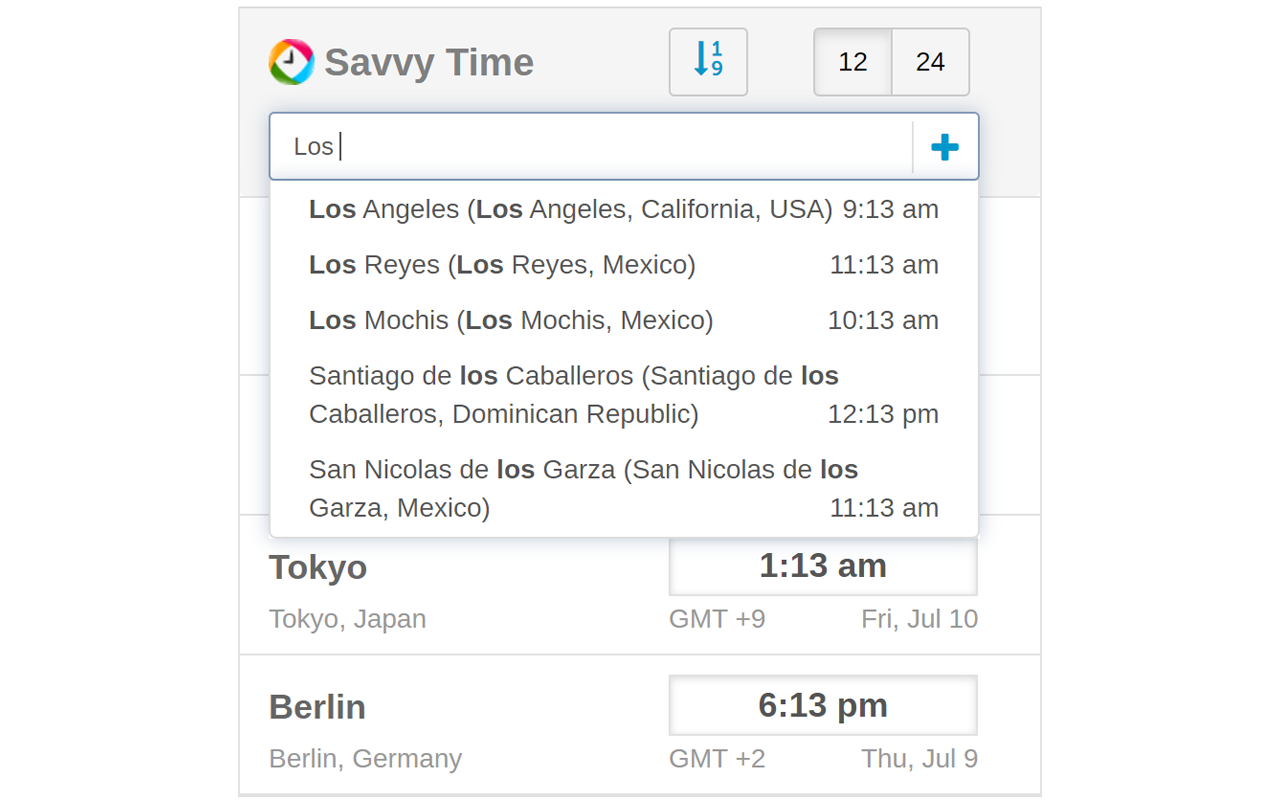This screenshot has height=800, width=1280.
Task: Click Berlin's date showing Thu, Jul 9
Action: 919,758
